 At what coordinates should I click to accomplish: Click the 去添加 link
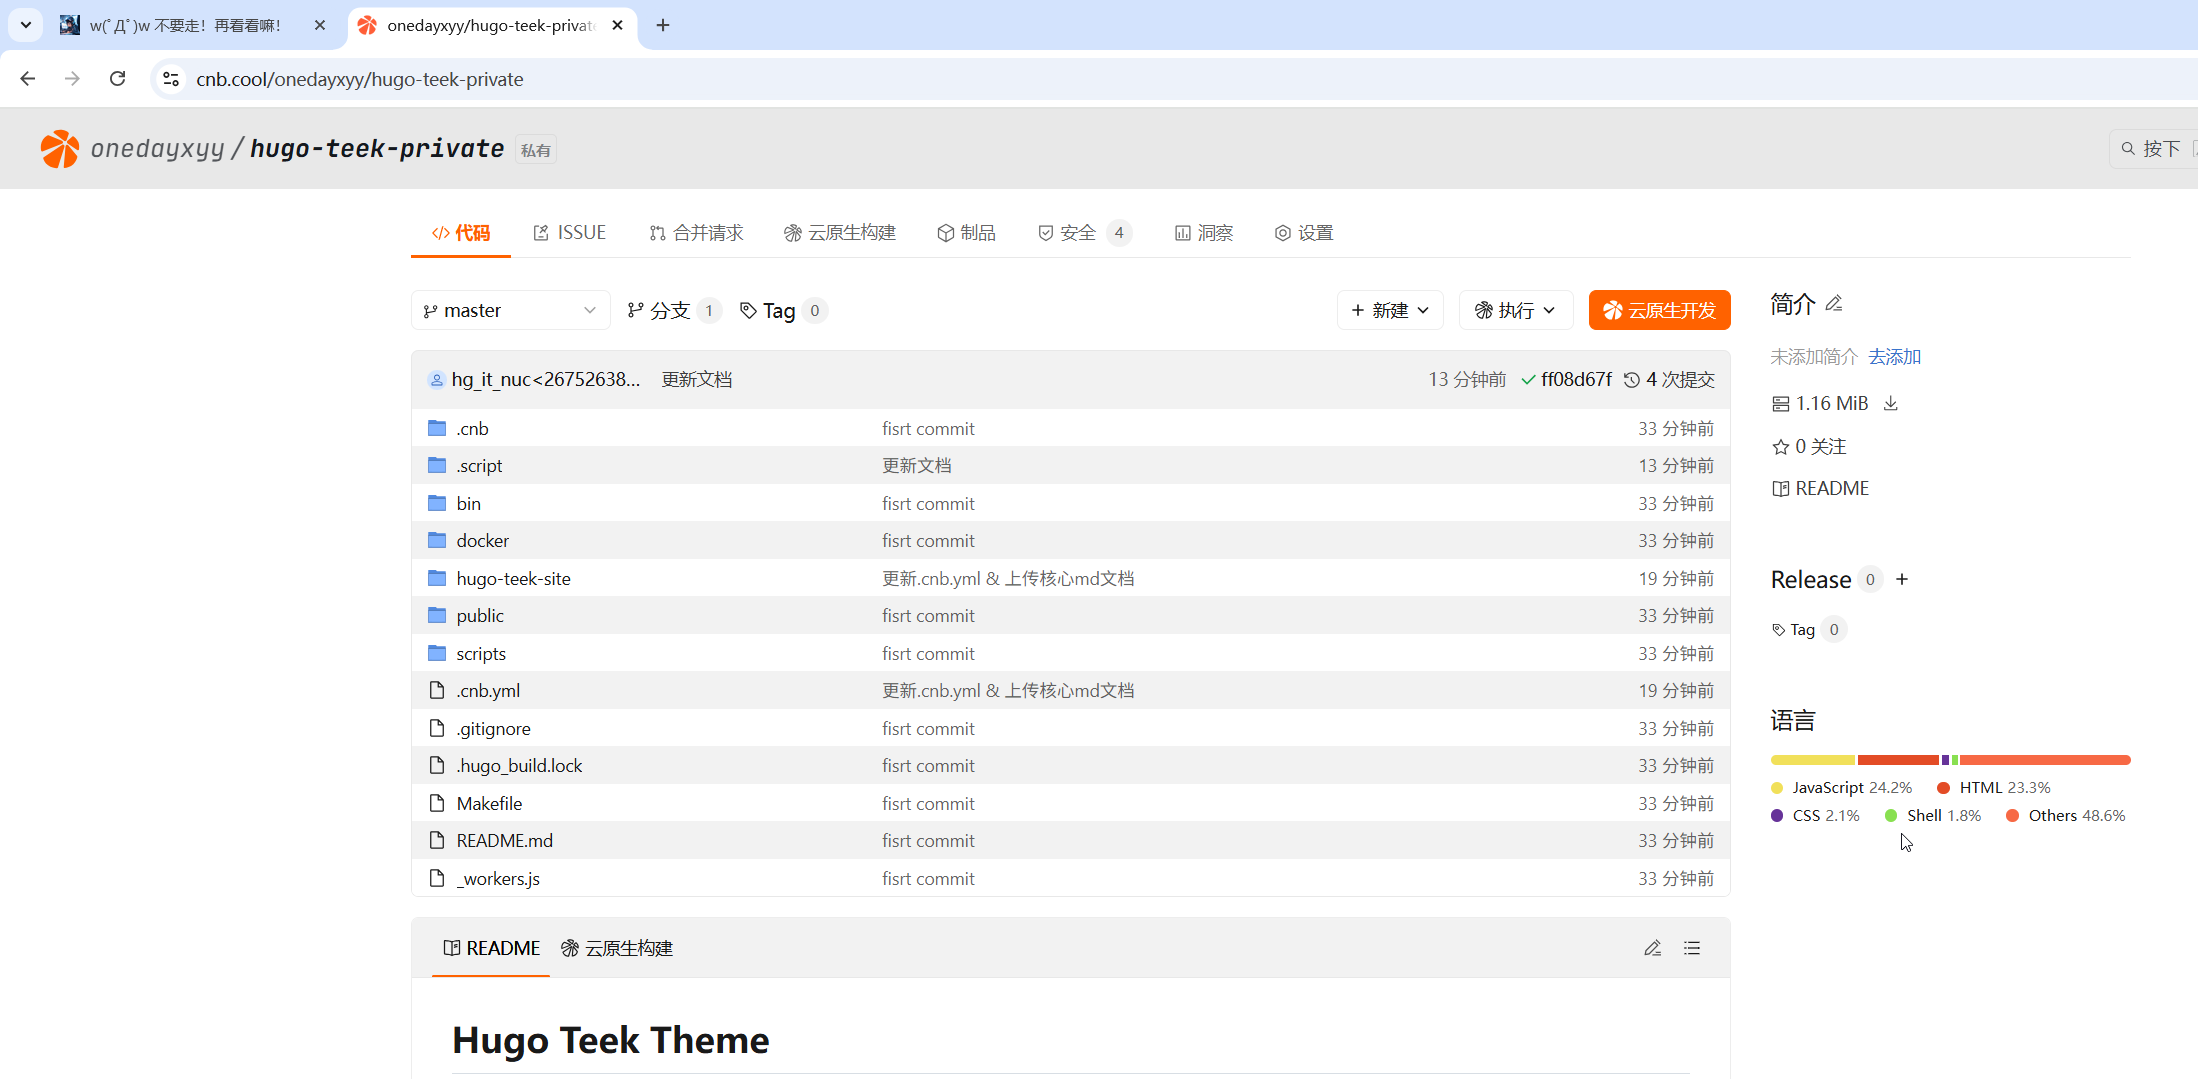pyautogui.click(x=1894, y=357)
